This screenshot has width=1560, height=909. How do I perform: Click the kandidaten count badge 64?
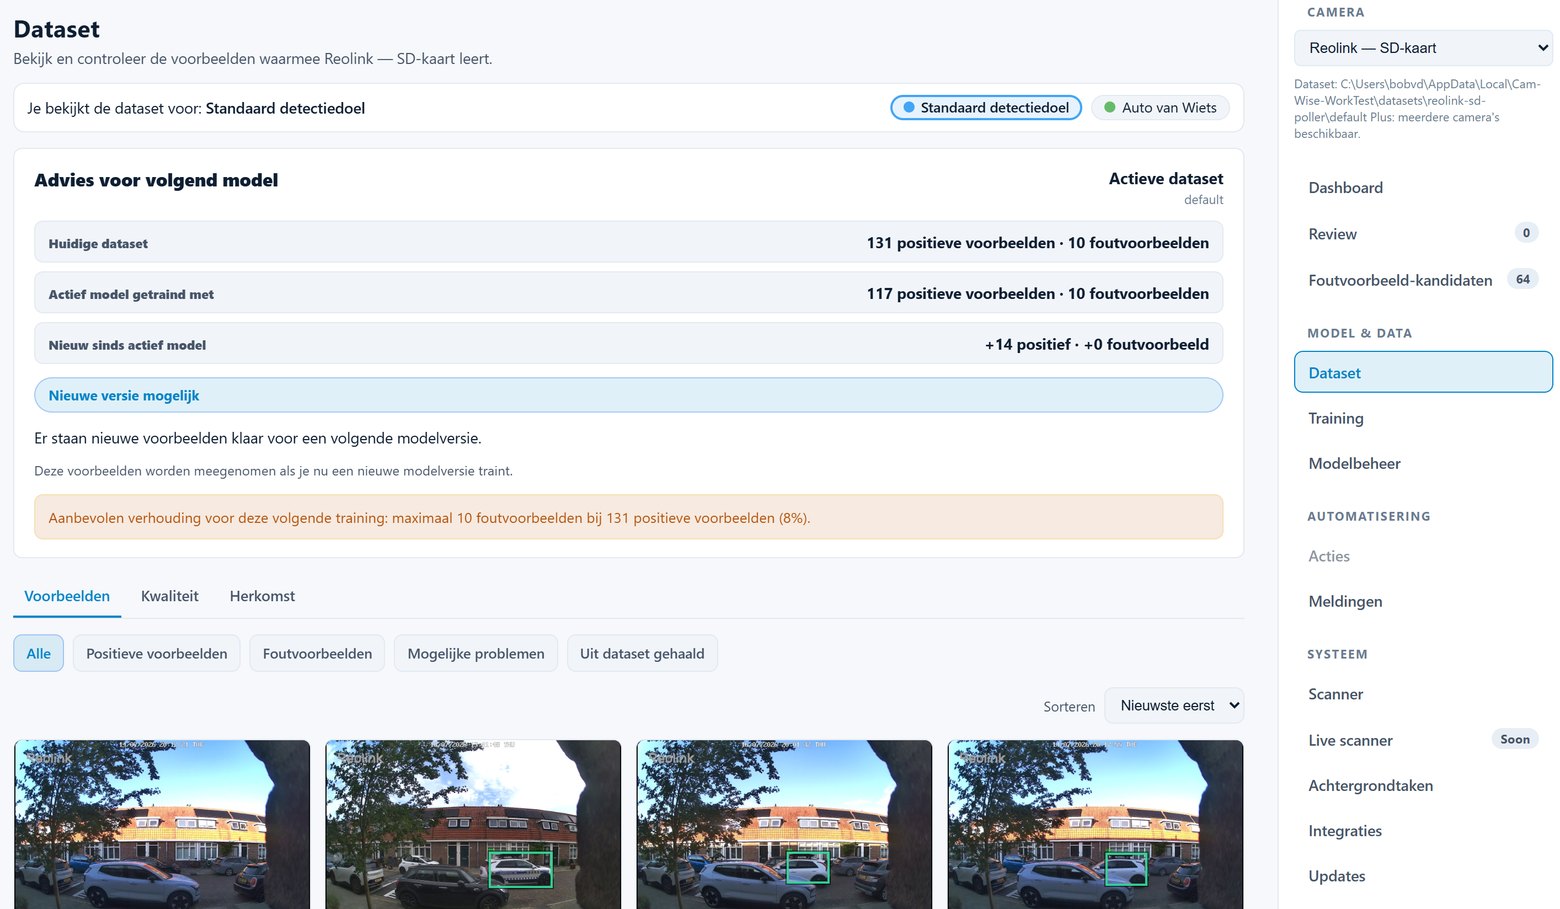[x=1522, y=279]
